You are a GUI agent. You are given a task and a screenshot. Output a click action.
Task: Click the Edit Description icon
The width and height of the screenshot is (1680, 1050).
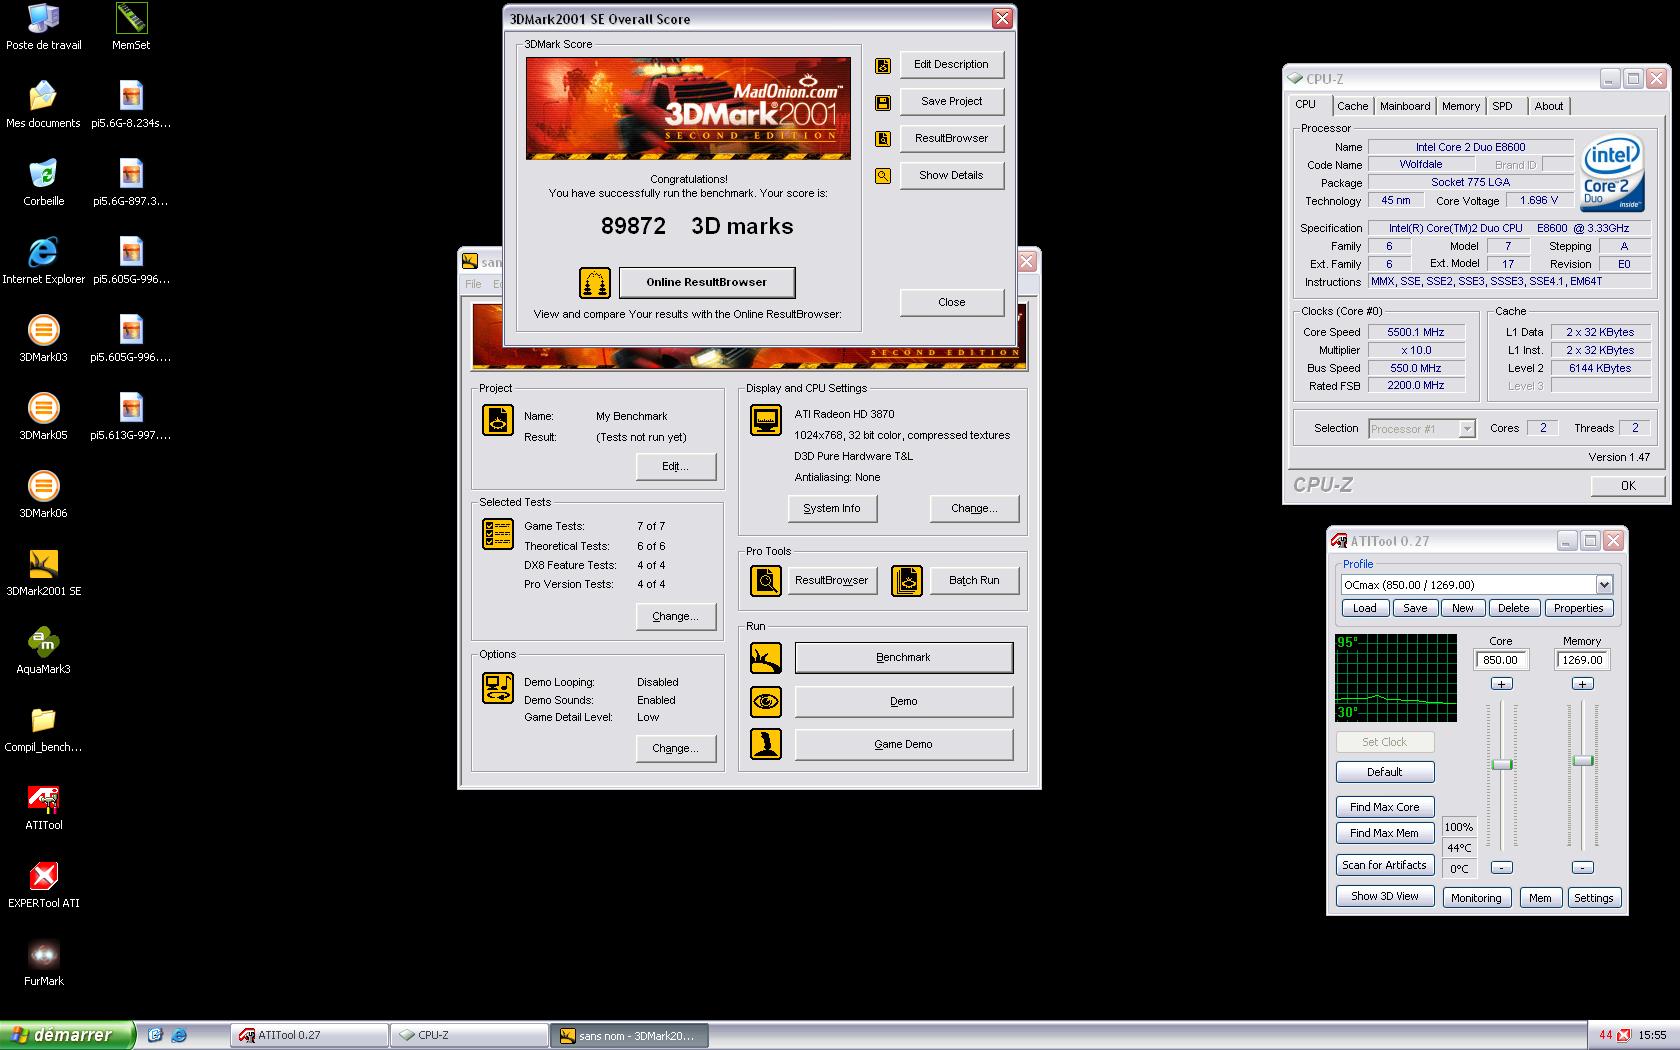[882, 65]
